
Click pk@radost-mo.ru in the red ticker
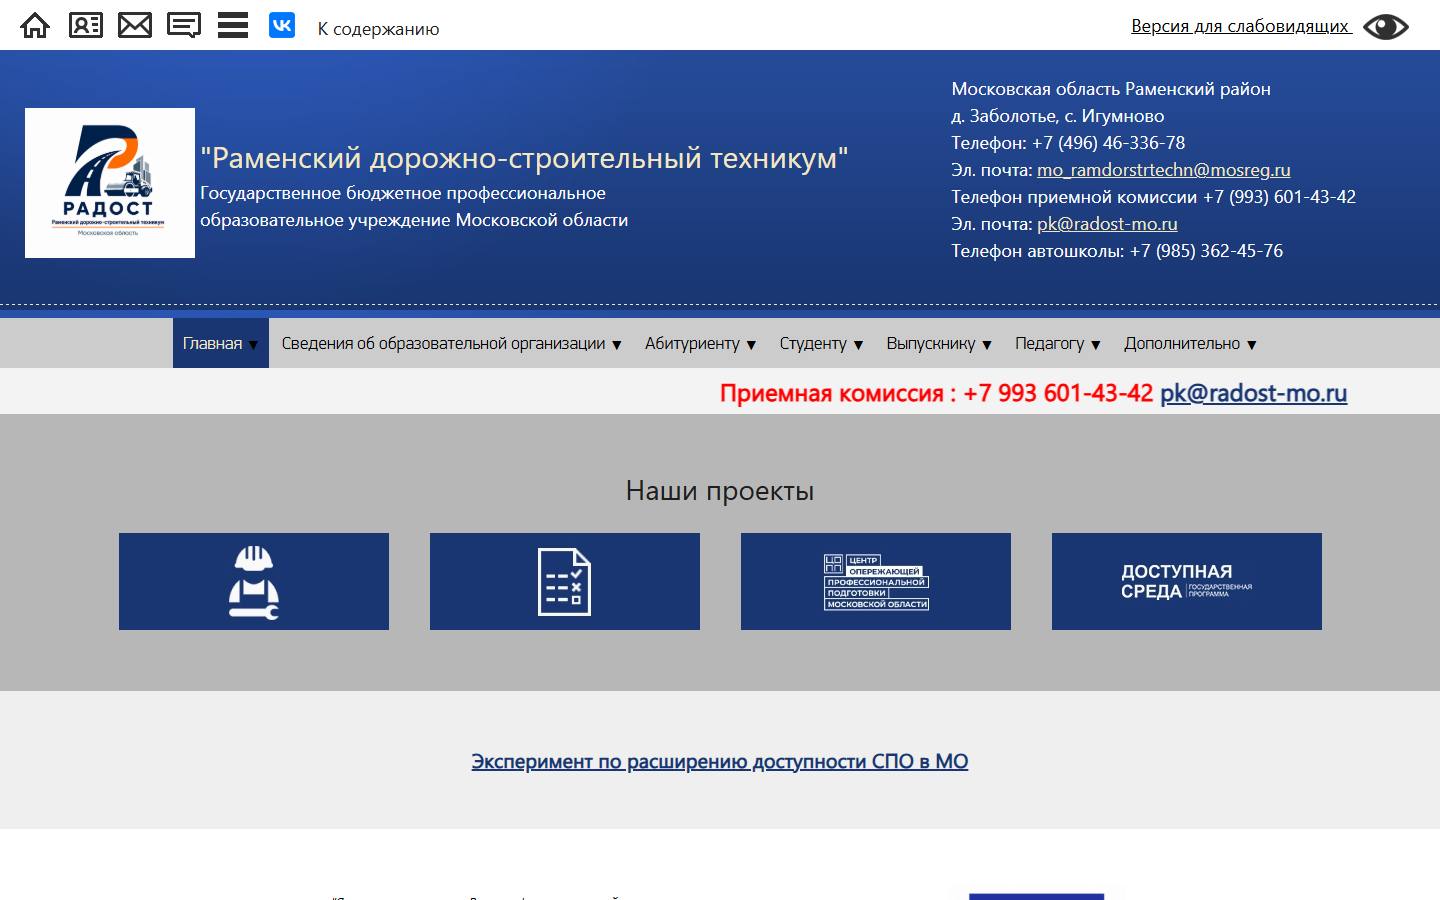tap(1253, 393)
